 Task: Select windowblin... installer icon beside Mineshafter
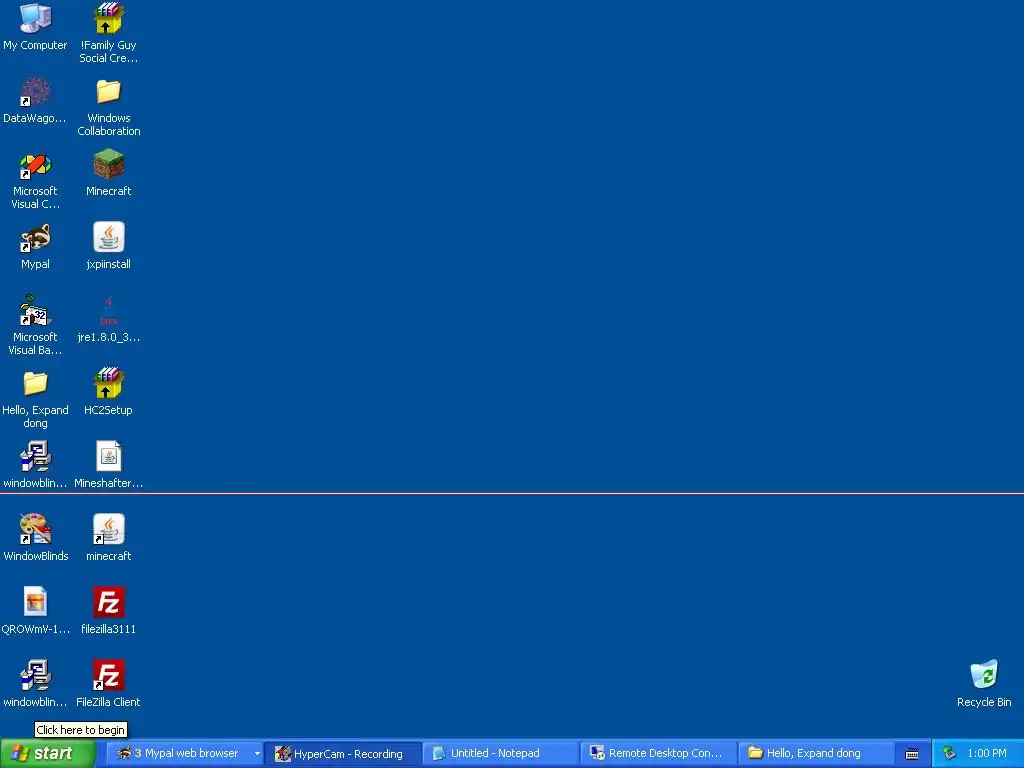[35, 456]
